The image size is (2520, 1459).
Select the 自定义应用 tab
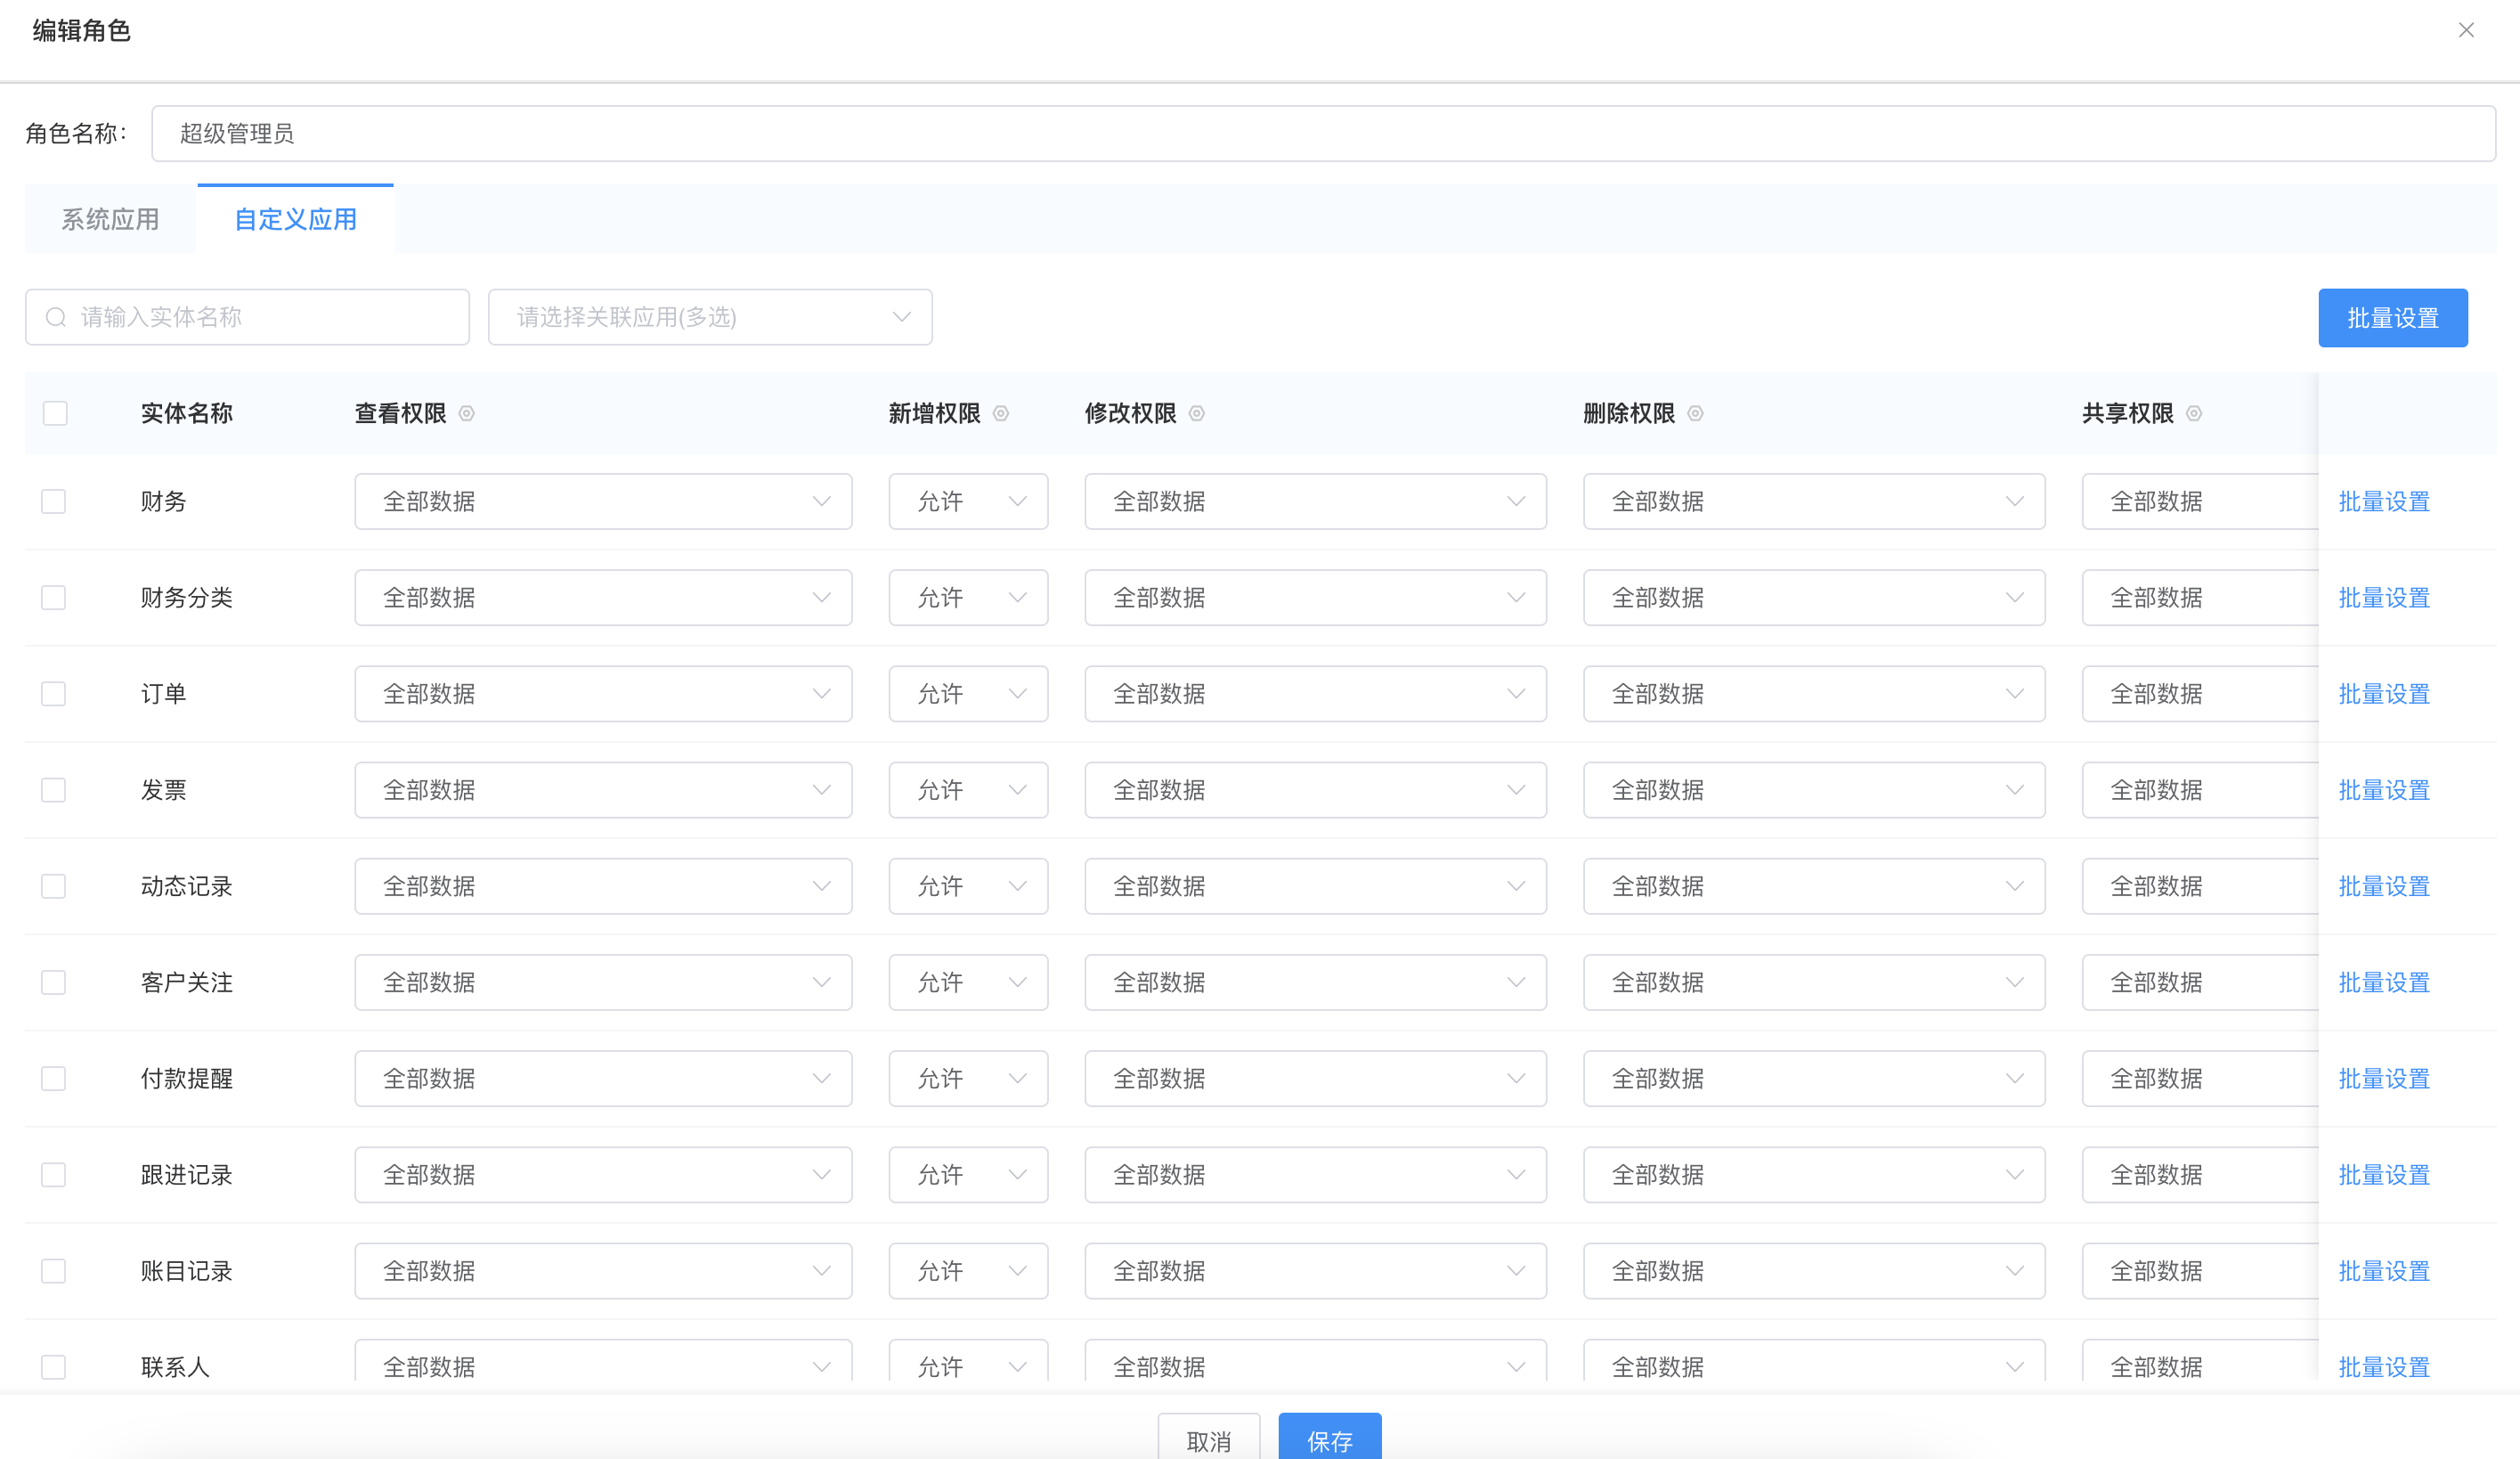coord(295,219)
